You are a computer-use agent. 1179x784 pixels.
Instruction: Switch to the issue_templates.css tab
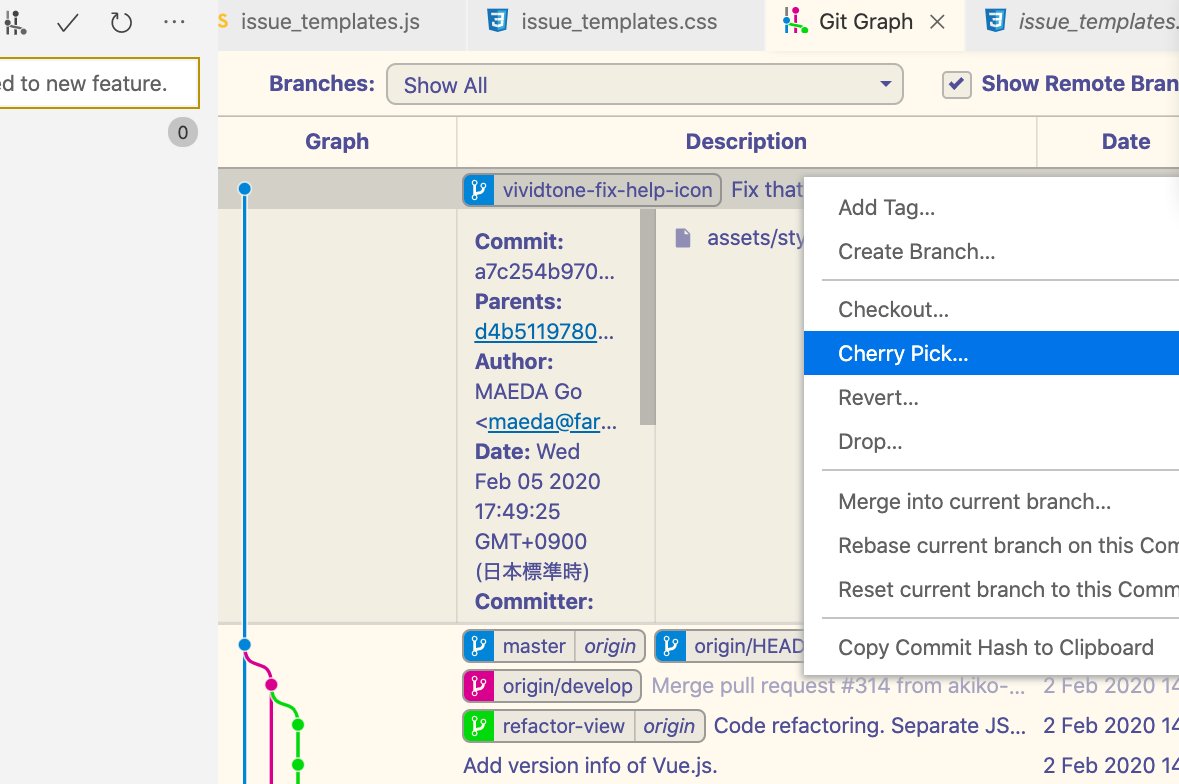click(614, 20)
